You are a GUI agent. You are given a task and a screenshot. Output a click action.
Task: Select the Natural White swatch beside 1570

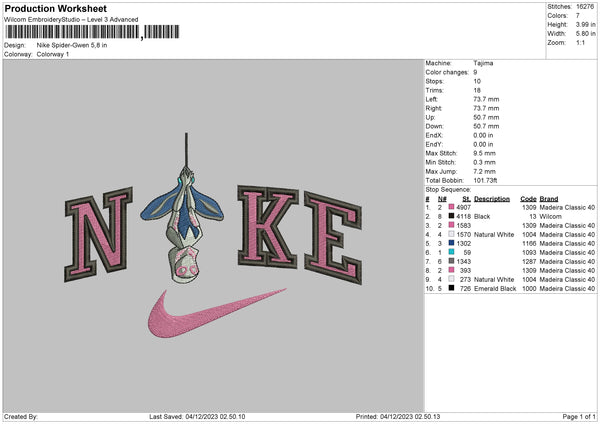(452, 234)
